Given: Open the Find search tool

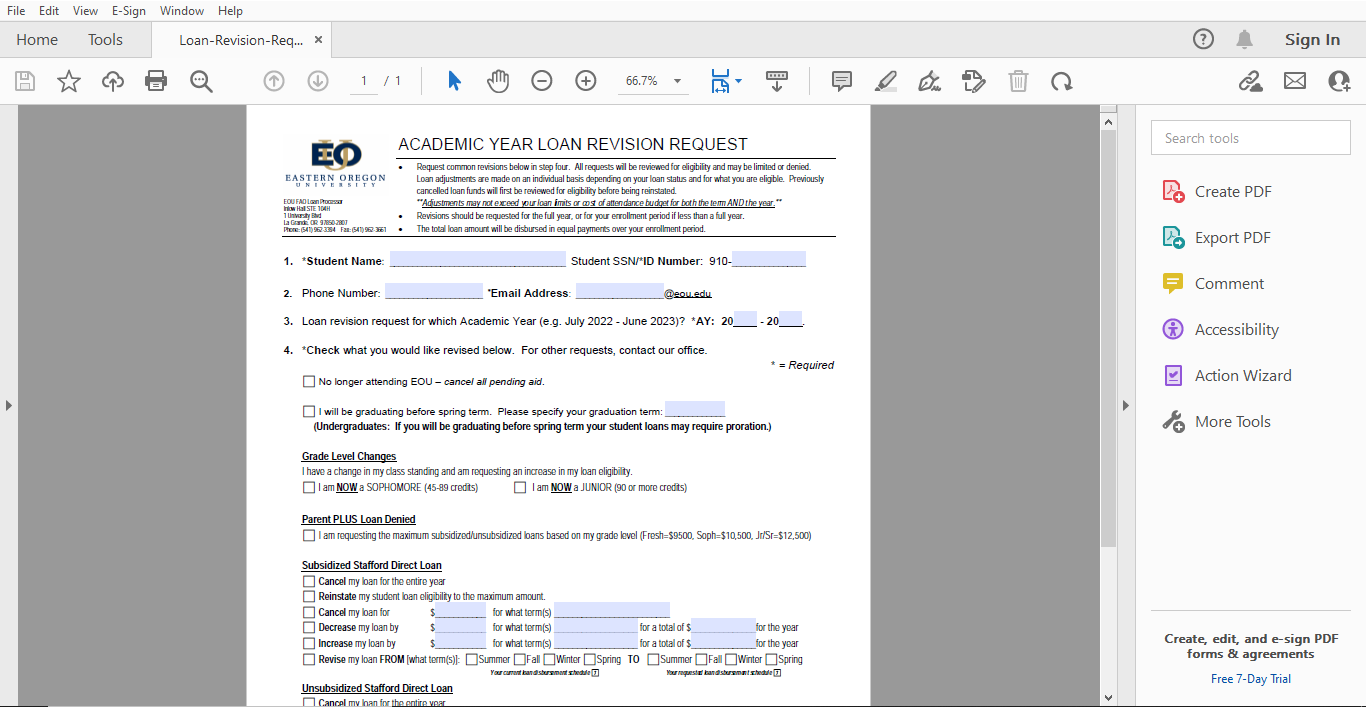Looking at the screenshot, I should coord(201,81).
